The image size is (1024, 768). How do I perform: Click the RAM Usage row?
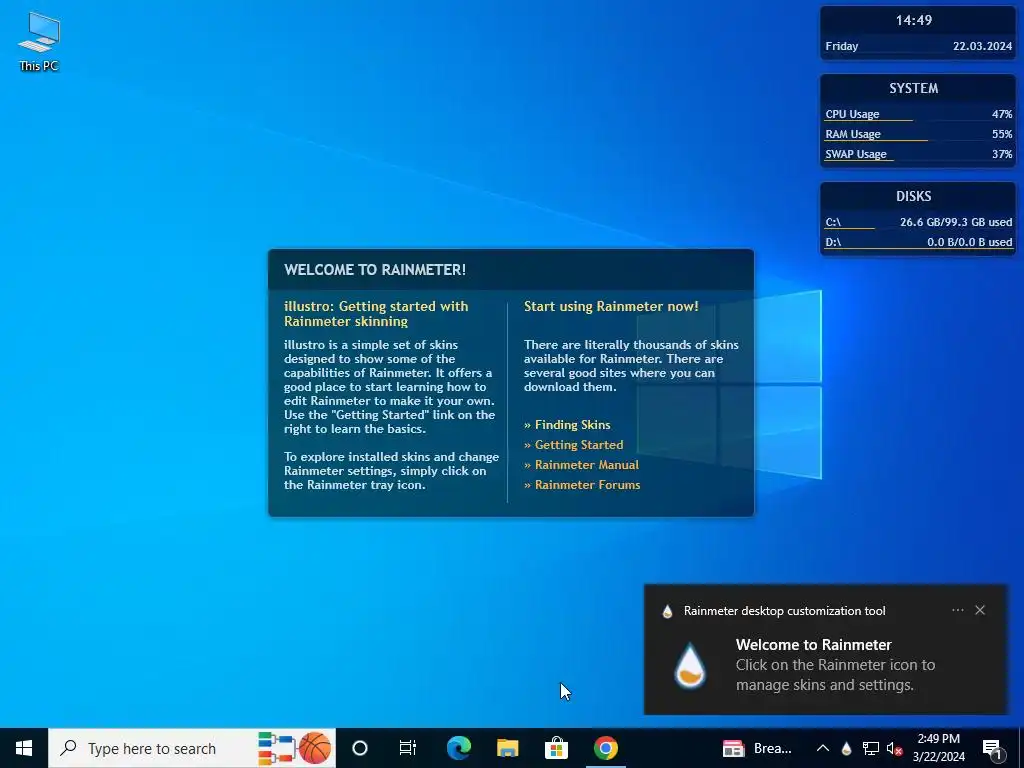click(918, 135)
